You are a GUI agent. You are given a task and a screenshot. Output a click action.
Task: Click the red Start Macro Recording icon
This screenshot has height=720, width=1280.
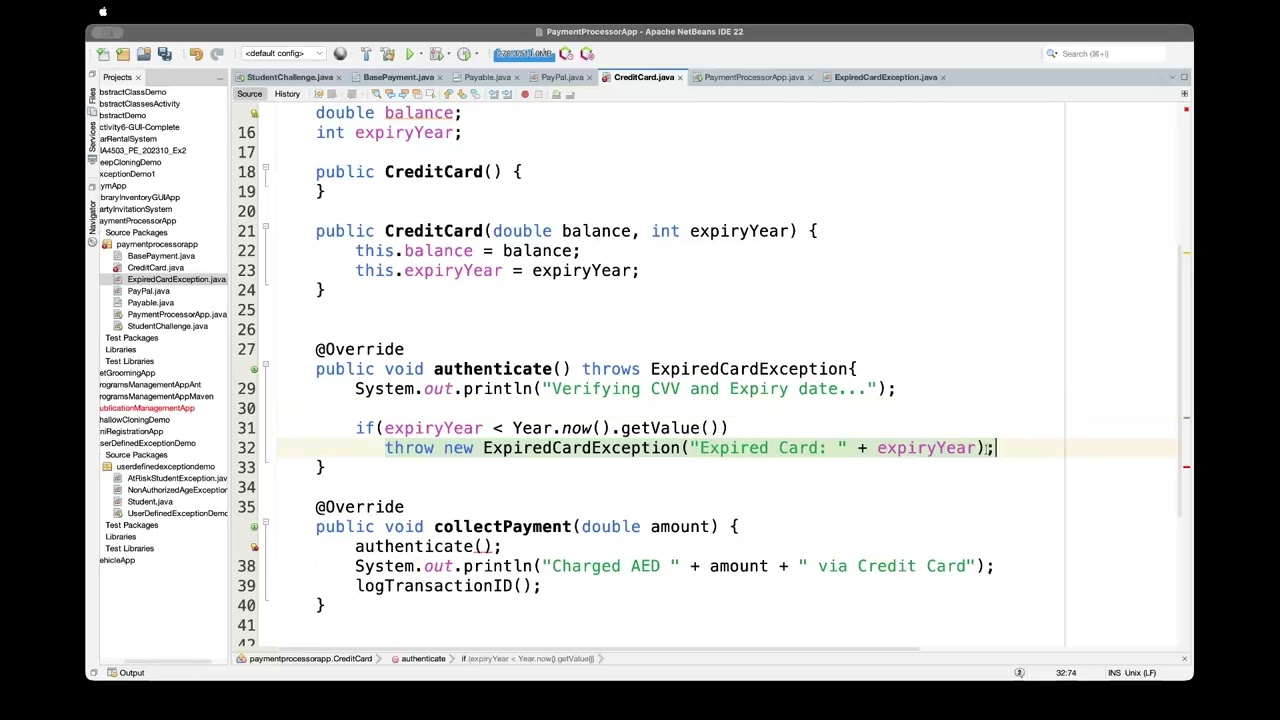pos(525,94)
